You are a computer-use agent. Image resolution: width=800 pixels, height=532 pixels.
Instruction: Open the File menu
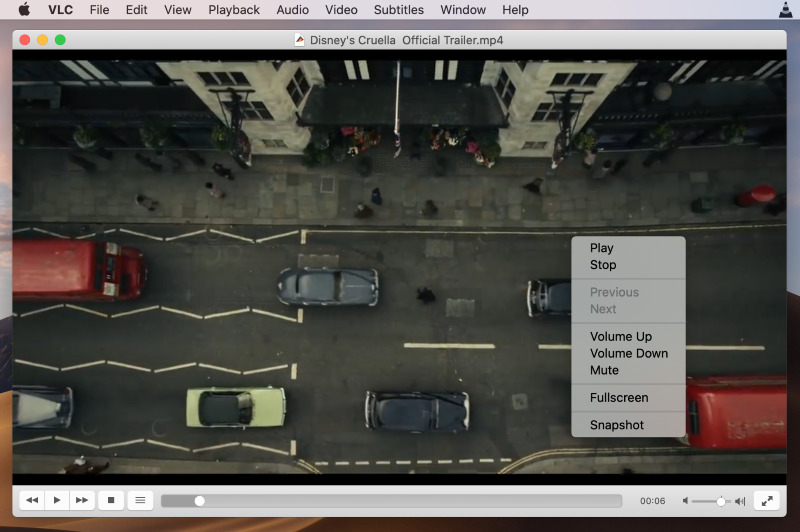(99, 10)
